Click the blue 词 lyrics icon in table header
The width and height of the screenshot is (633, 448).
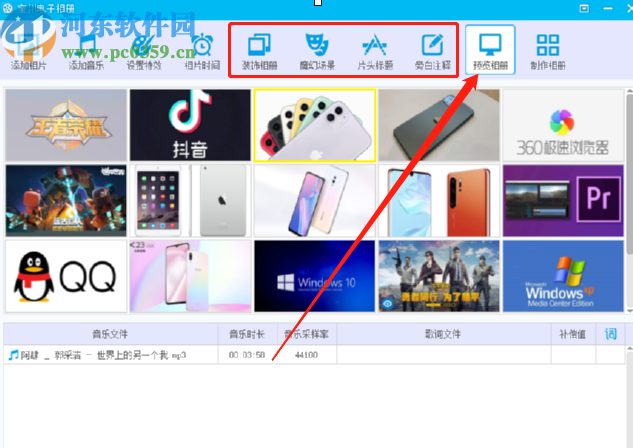(x=610, y=334)
